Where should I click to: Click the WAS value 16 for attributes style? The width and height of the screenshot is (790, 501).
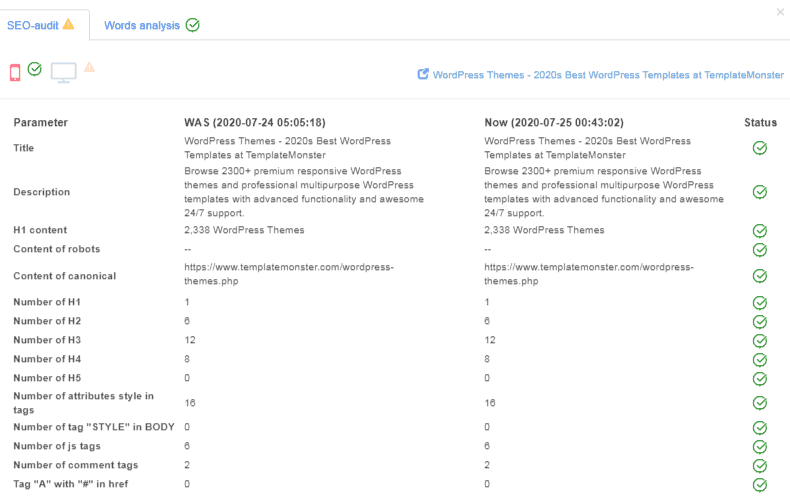(190, 403)
